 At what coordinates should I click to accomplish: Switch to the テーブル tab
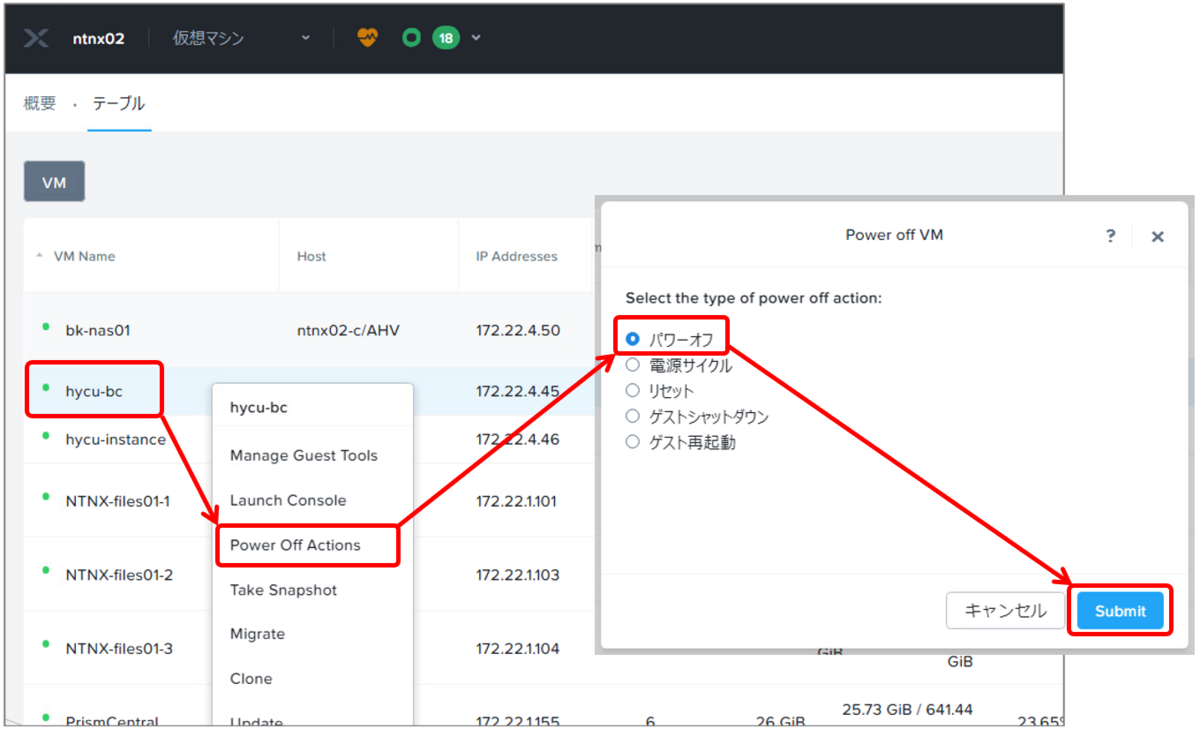coord(119,103)
